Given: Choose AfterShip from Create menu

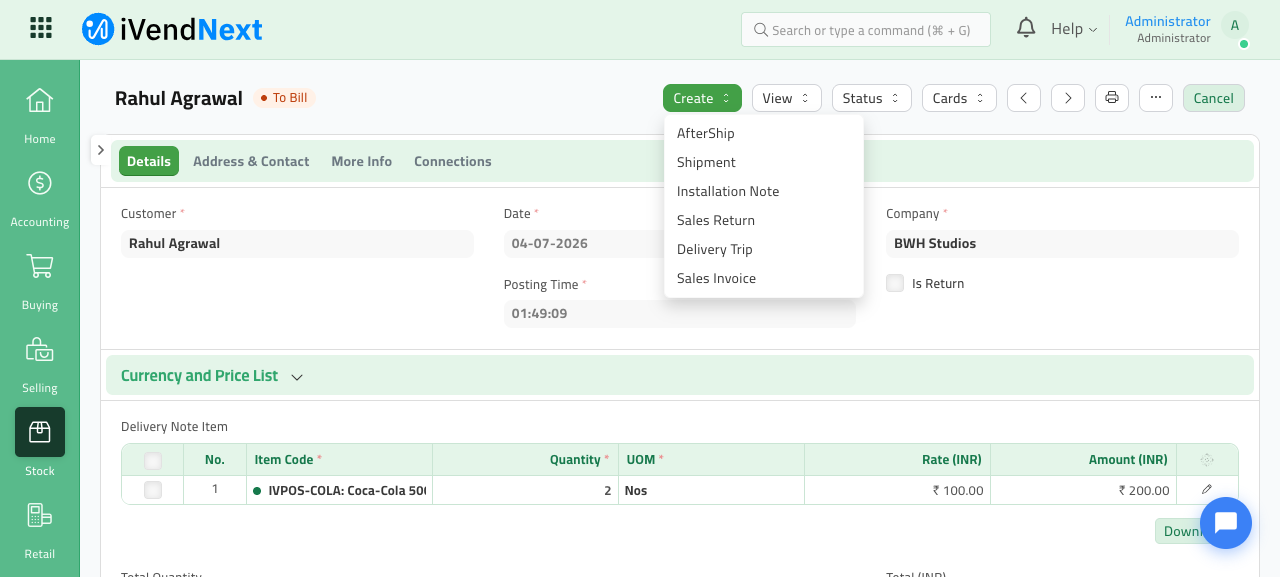Looking at the screenshot, I should pos(764,133).
